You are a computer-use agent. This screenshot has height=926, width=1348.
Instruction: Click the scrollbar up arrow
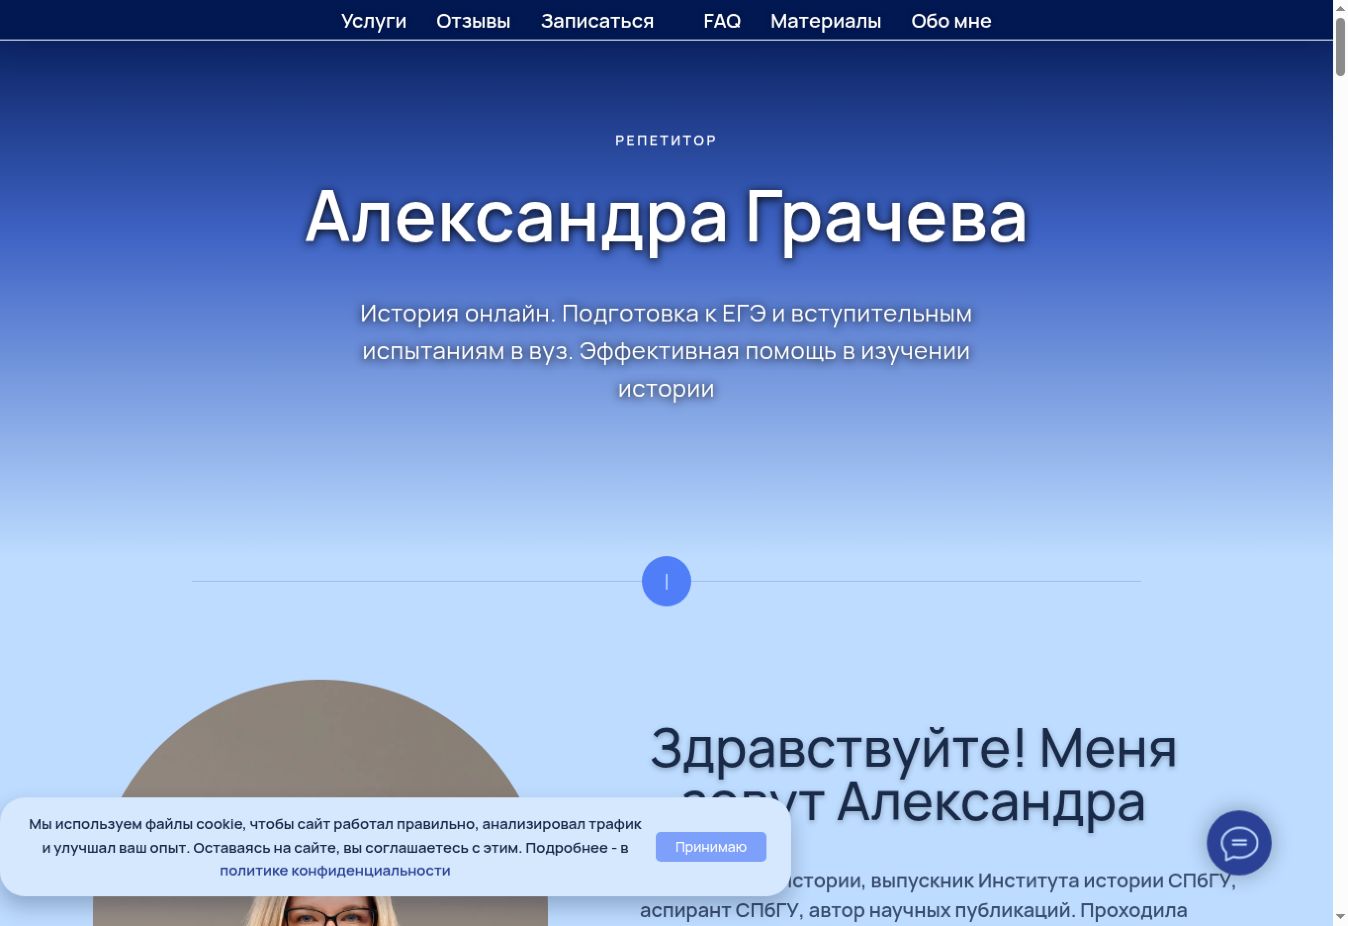point(1340,8)
